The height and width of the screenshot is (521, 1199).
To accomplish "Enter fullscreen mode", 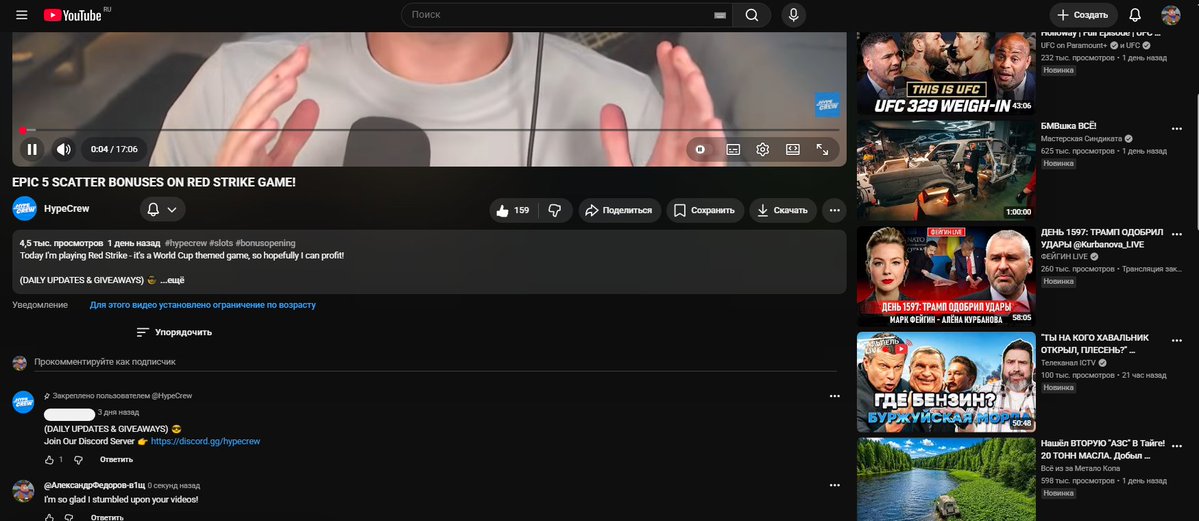I will click(x=822, y=149).
